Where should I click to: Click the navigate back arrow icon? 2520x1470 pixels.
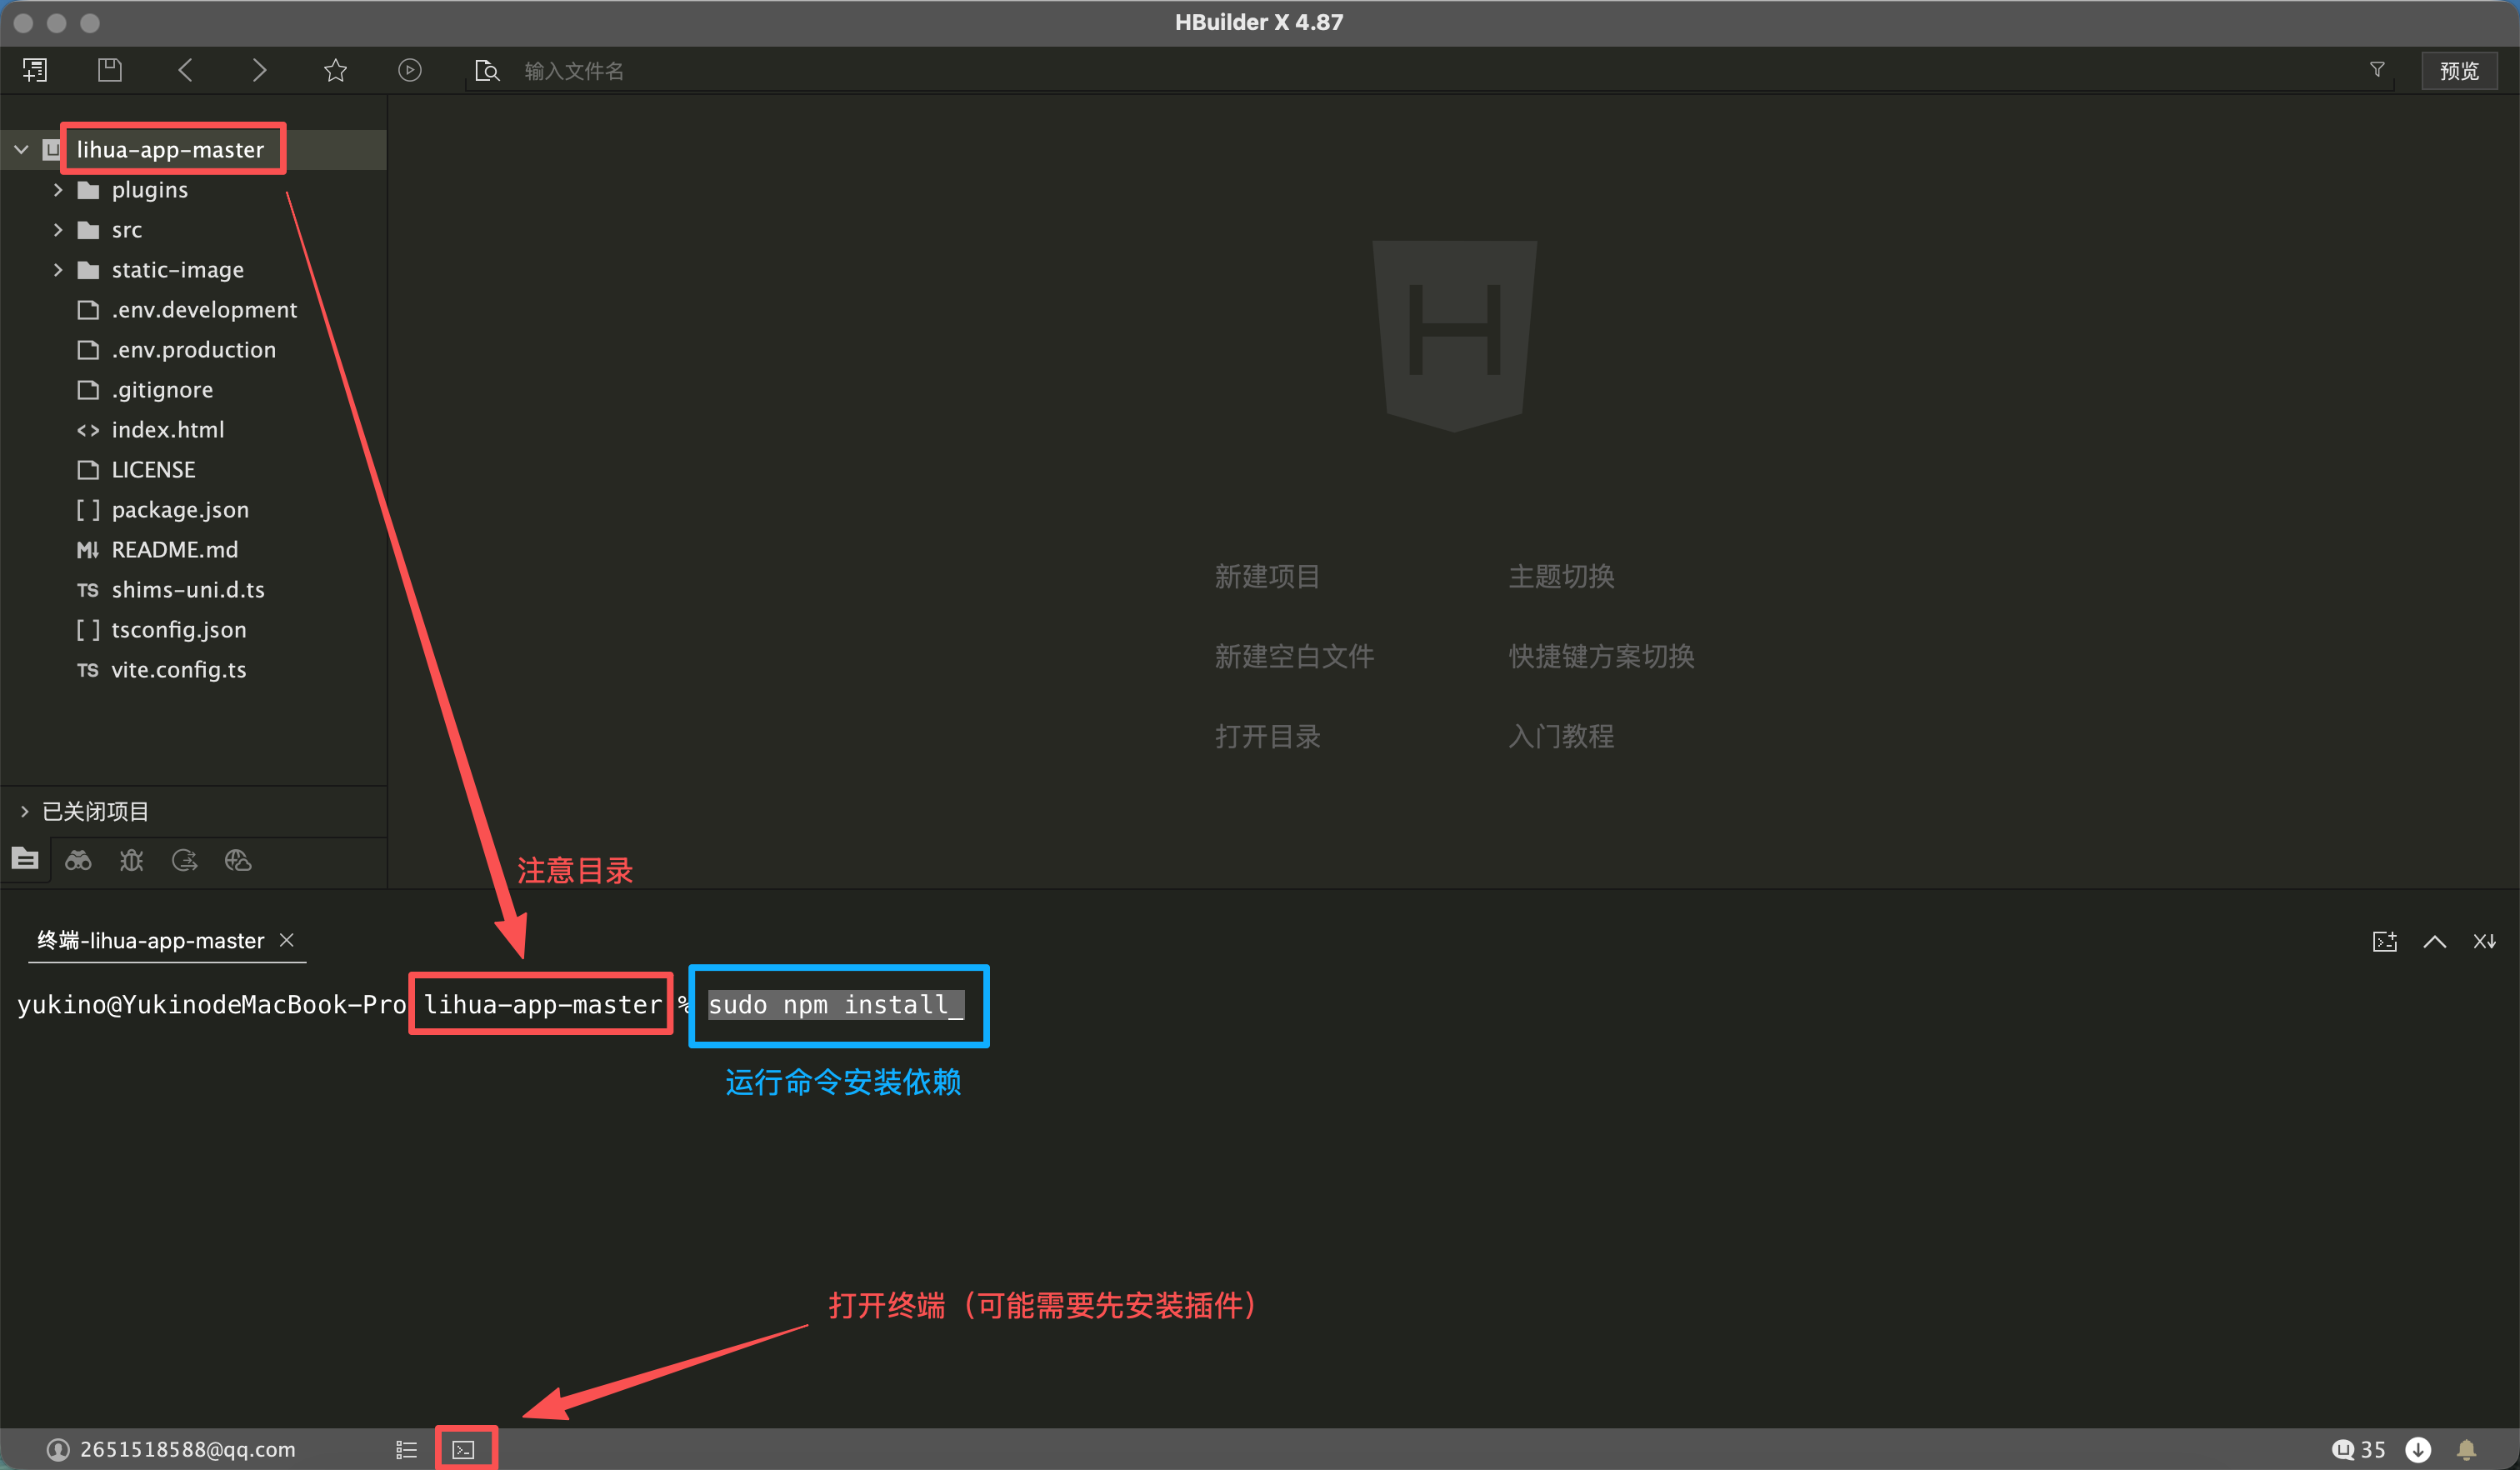[185, 70]
